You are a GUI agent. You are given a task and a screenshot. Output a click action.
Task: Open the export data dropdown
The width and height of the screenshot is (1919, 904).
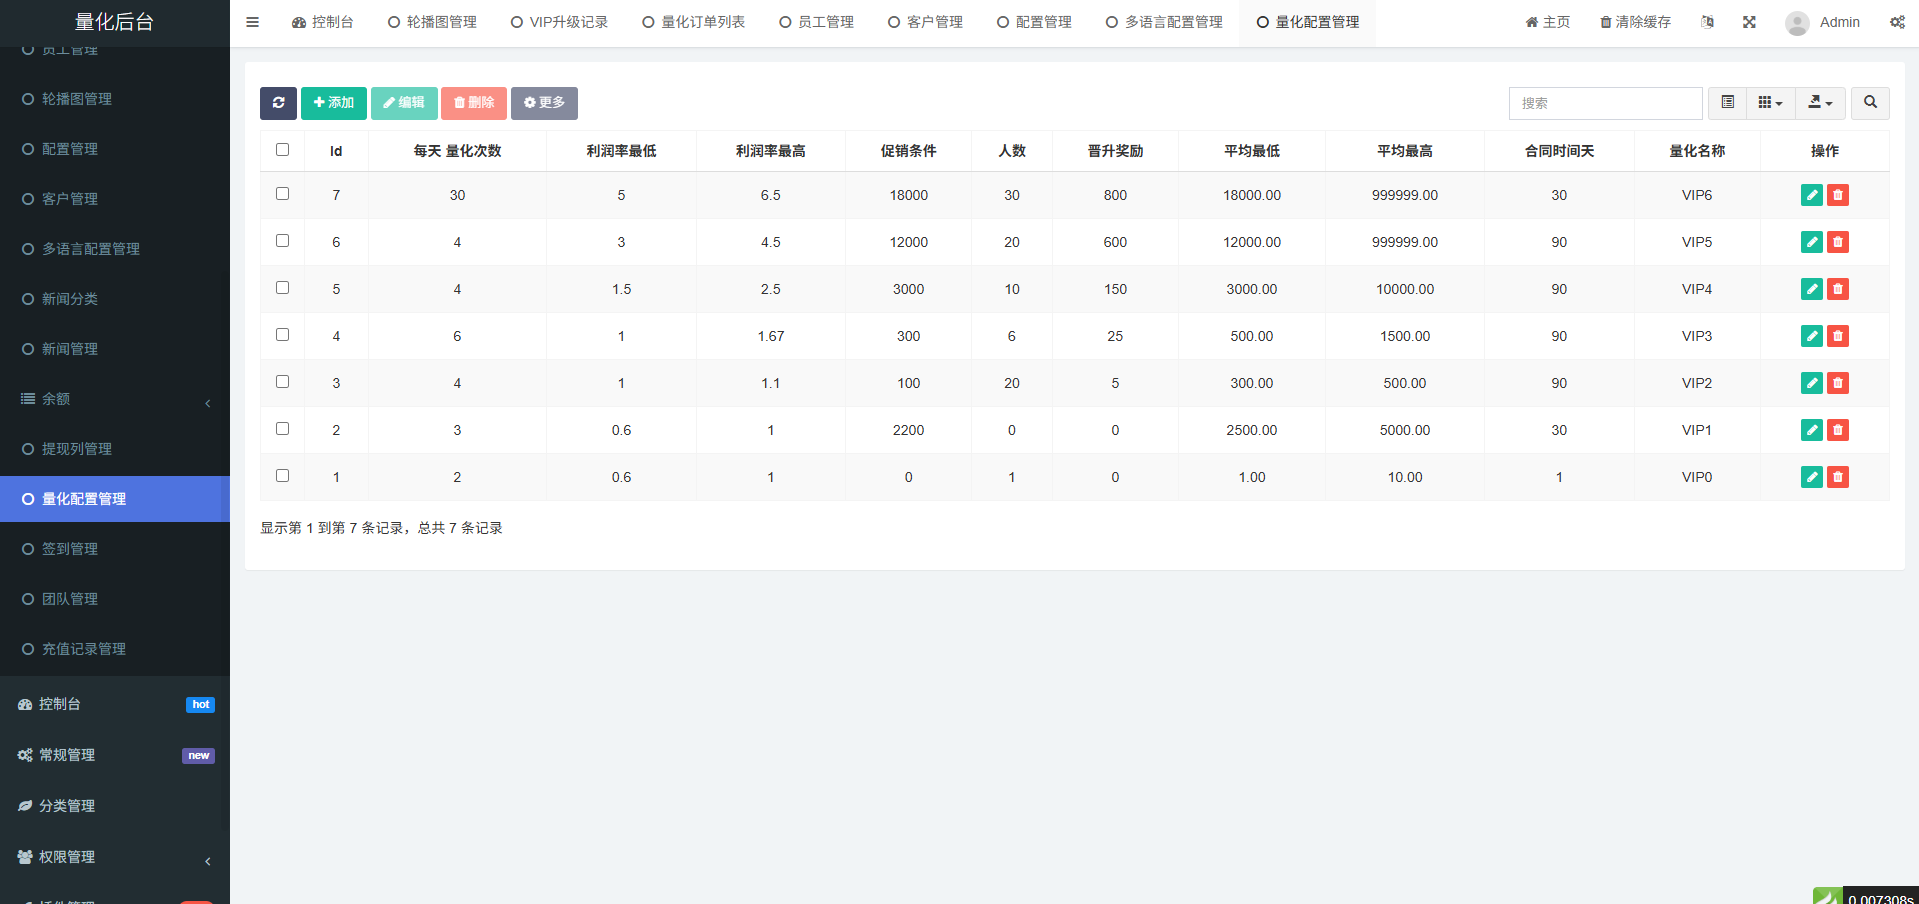tap(1821, 103)
